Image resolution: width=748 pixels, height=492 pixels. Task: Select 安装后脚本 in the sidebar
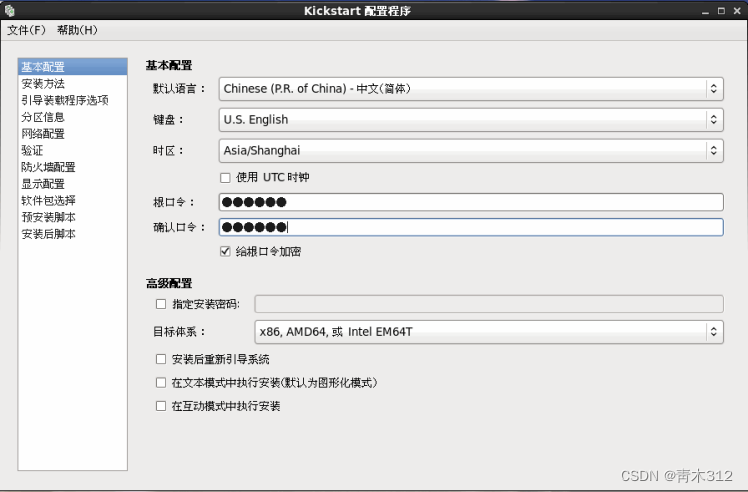point(73,234)
